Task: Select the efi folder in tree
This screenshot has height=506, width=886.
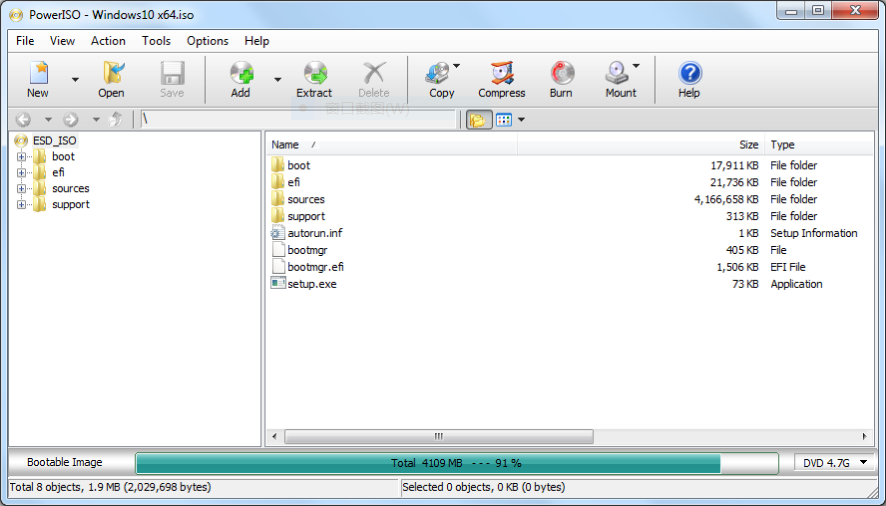Action: 58,172
